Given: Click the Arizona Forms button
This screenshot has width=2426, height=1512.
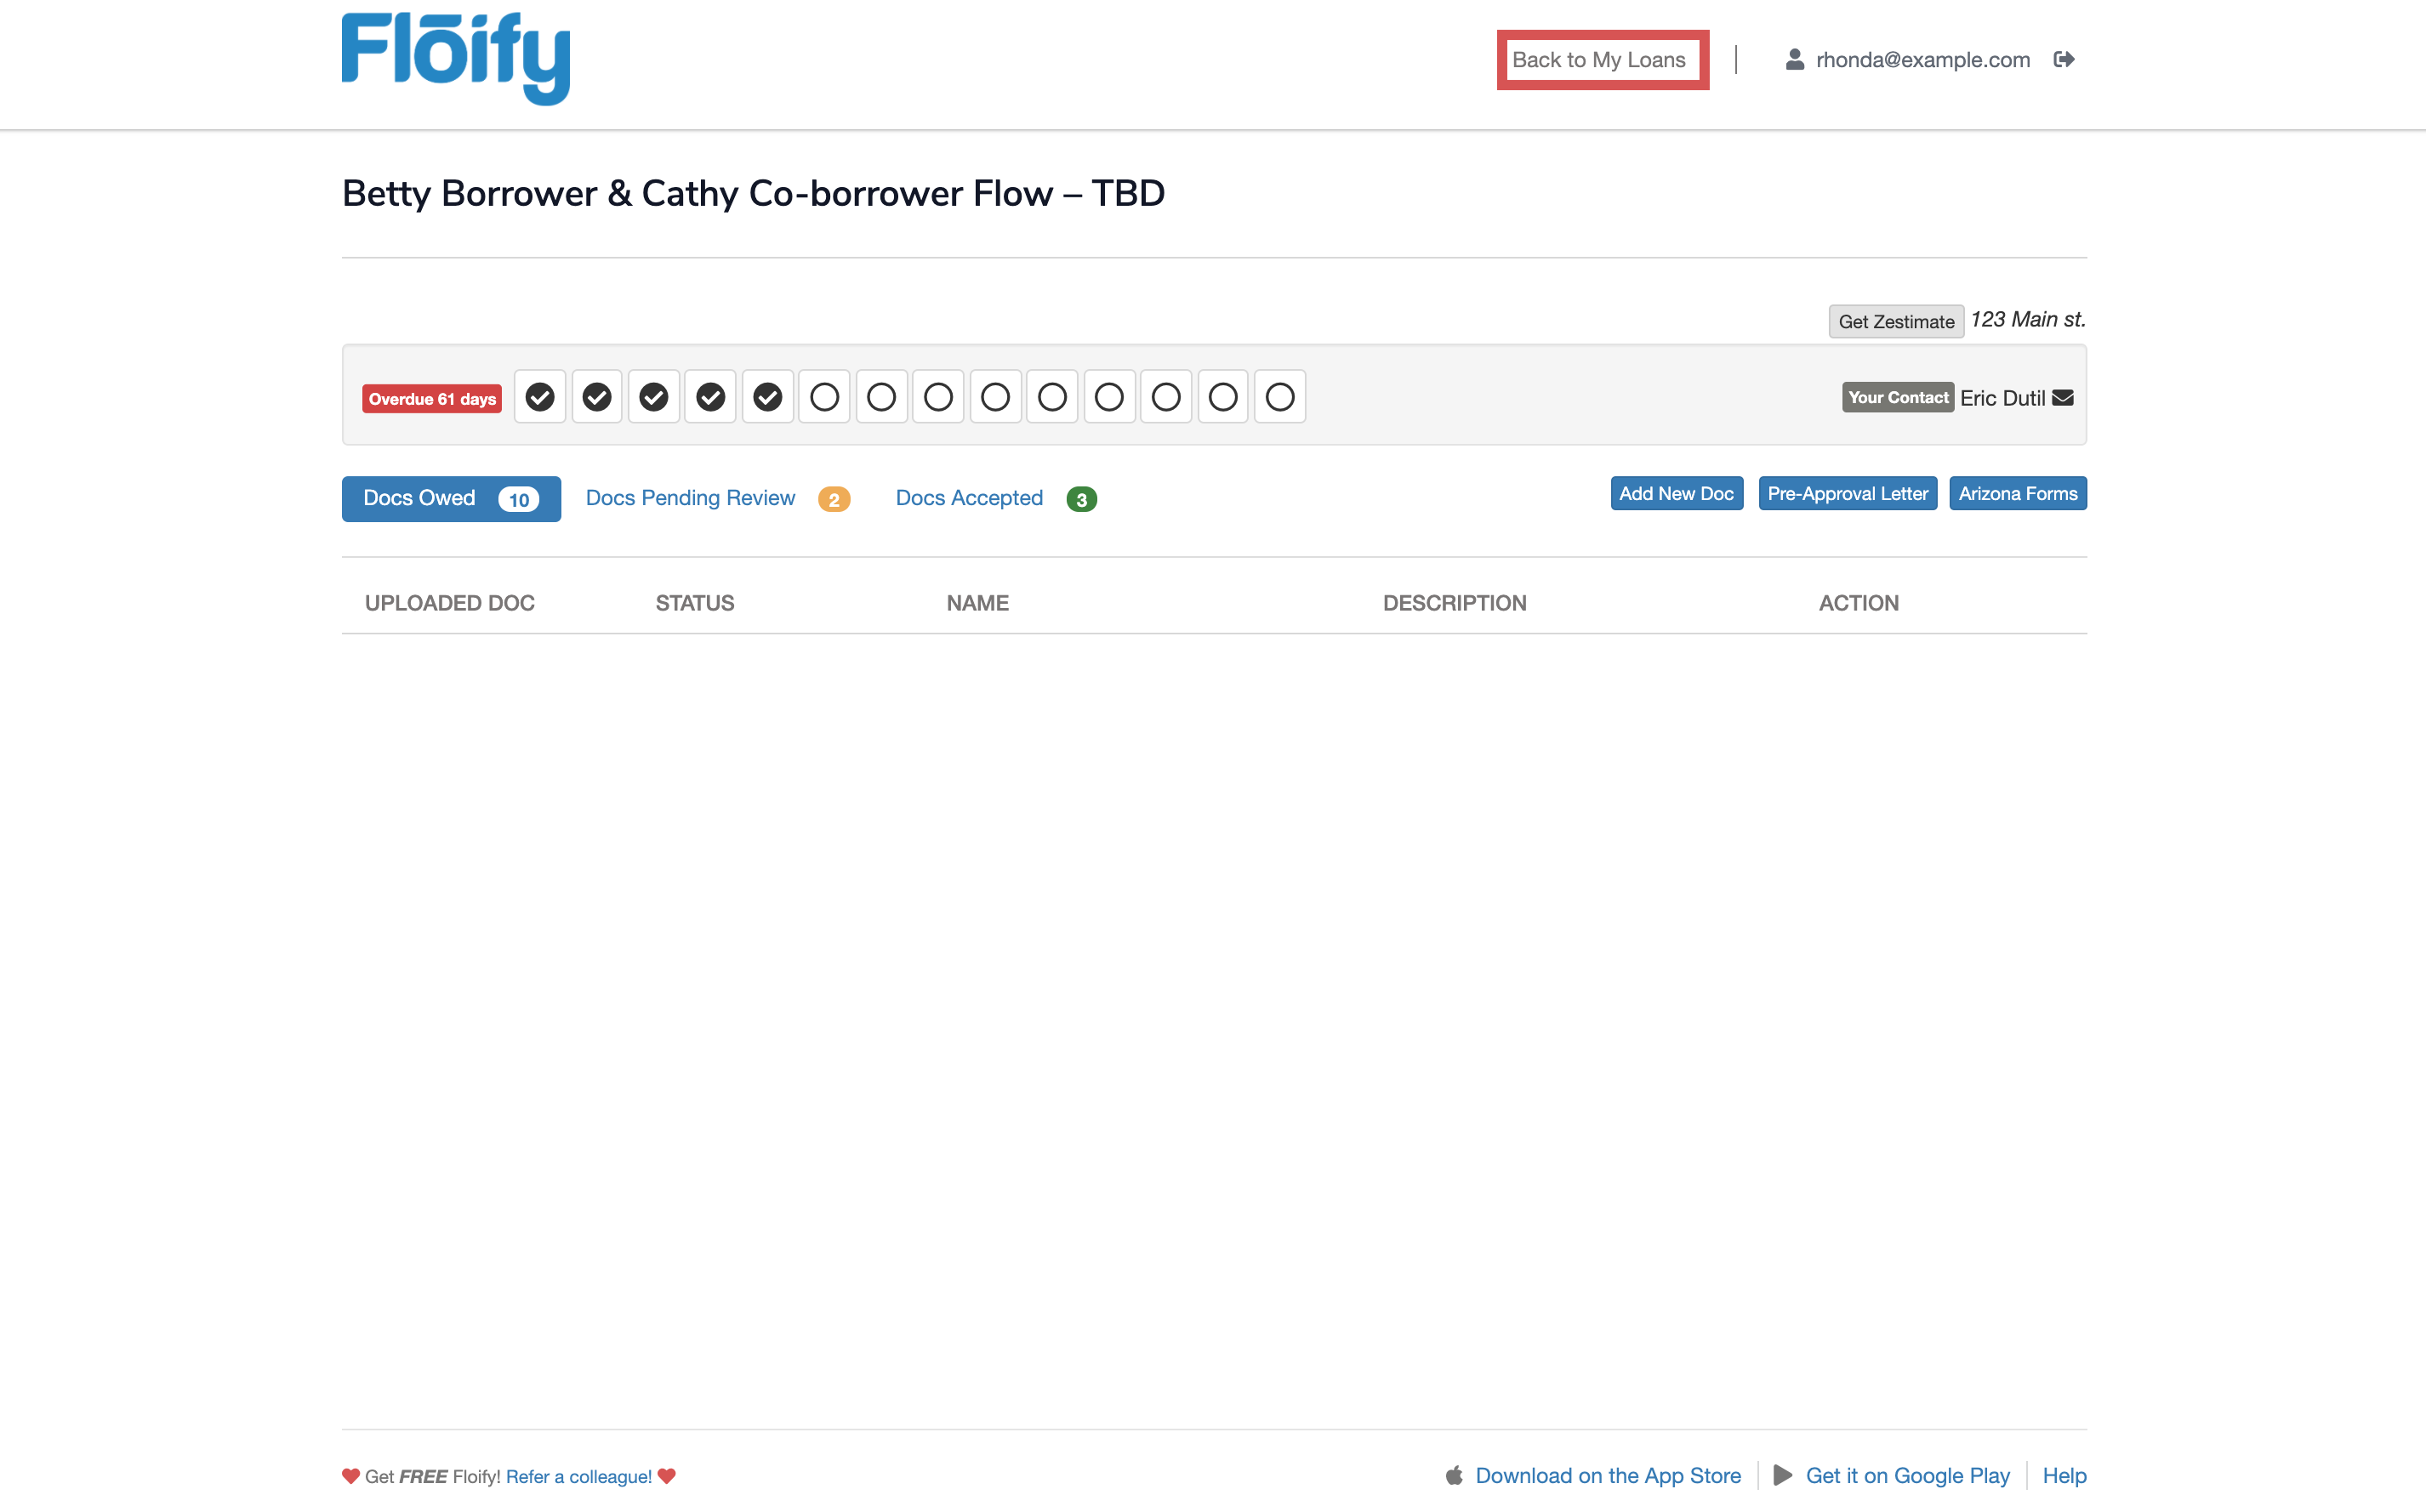Looking at the screenshot, I should [2017, 493].
